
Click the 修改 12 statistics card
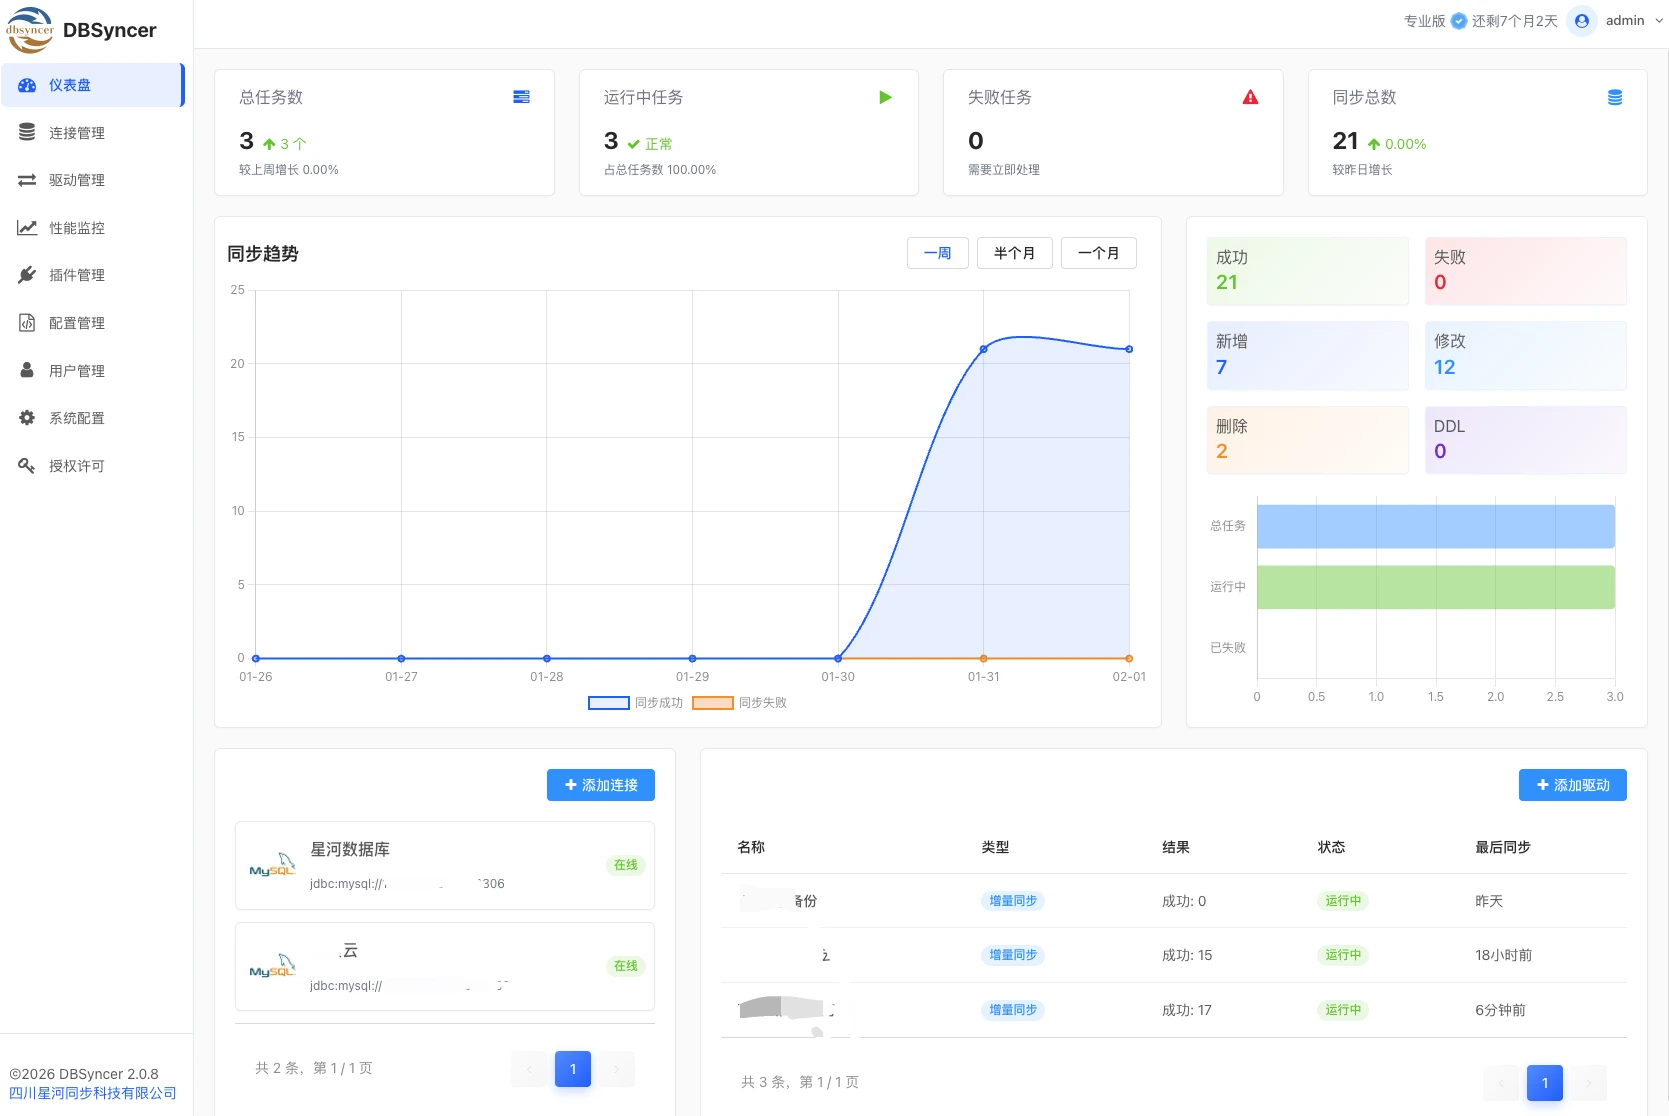pos(1526,356)
